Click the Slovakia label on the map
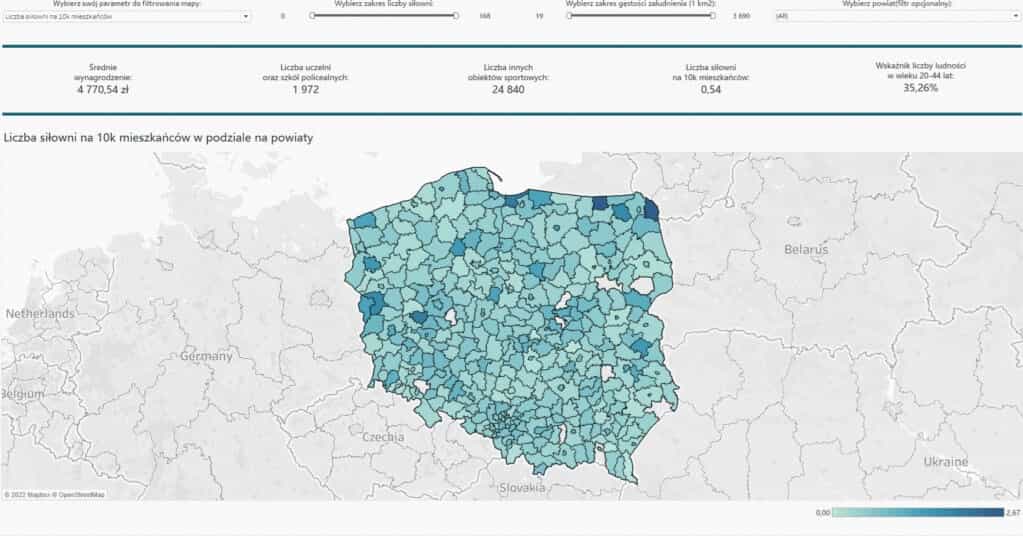Viewport: 1023px width, 536px height. 521,487
